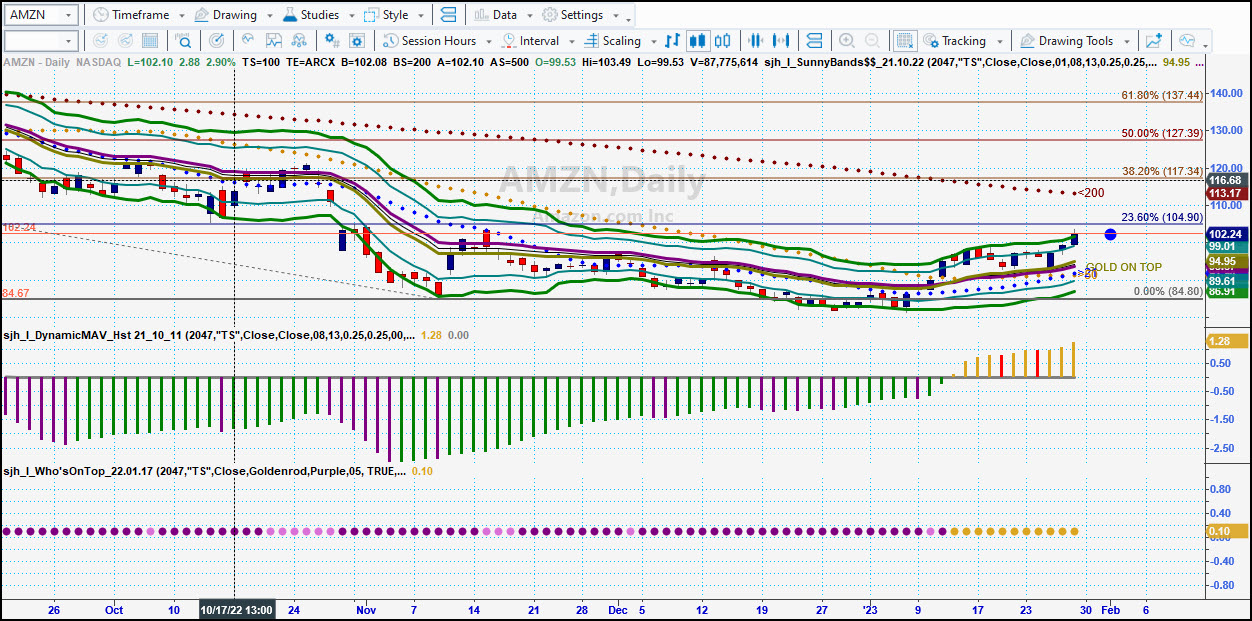Open the top toolbar overflow options arrow

[629, 19]
